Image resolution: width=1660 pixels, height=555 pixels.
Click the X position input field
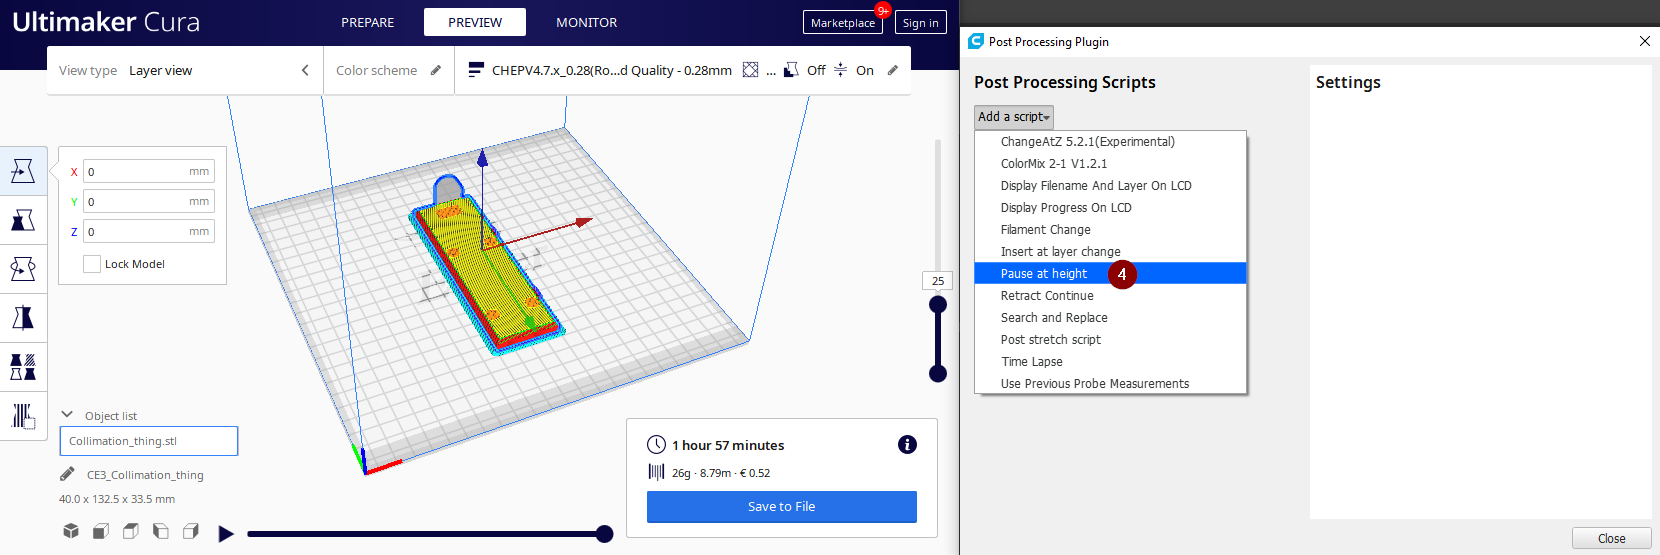[x=149, y=171]
